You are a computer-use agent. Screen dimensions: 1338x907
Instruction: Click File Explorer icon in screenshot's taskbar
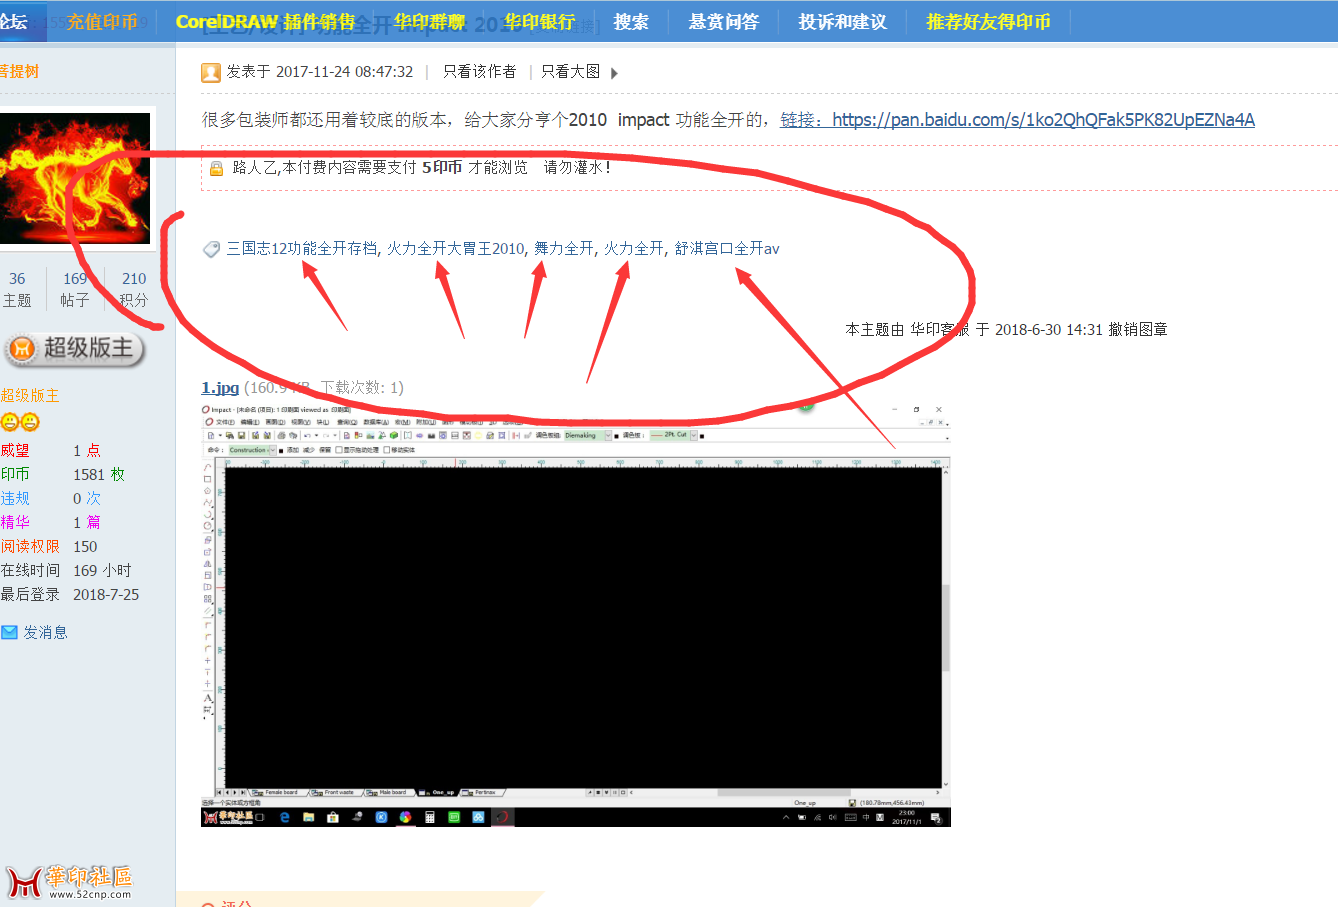(x=309, y=817)
